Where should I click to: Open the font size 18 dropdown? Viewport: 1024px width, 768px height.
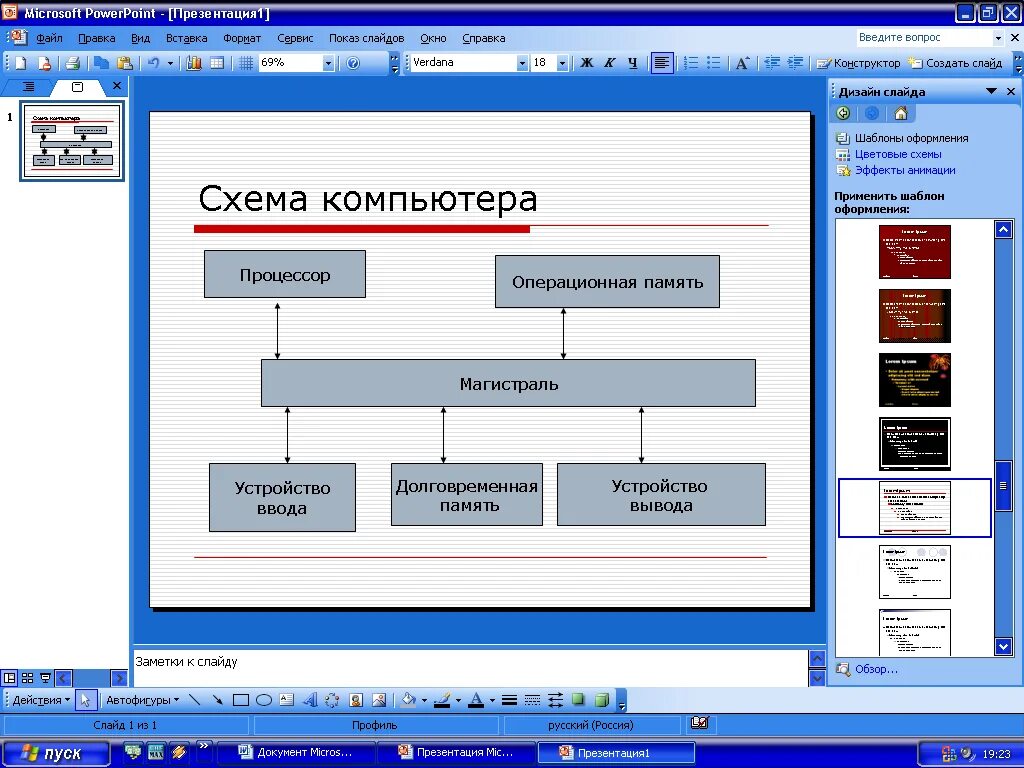point(562,63)
